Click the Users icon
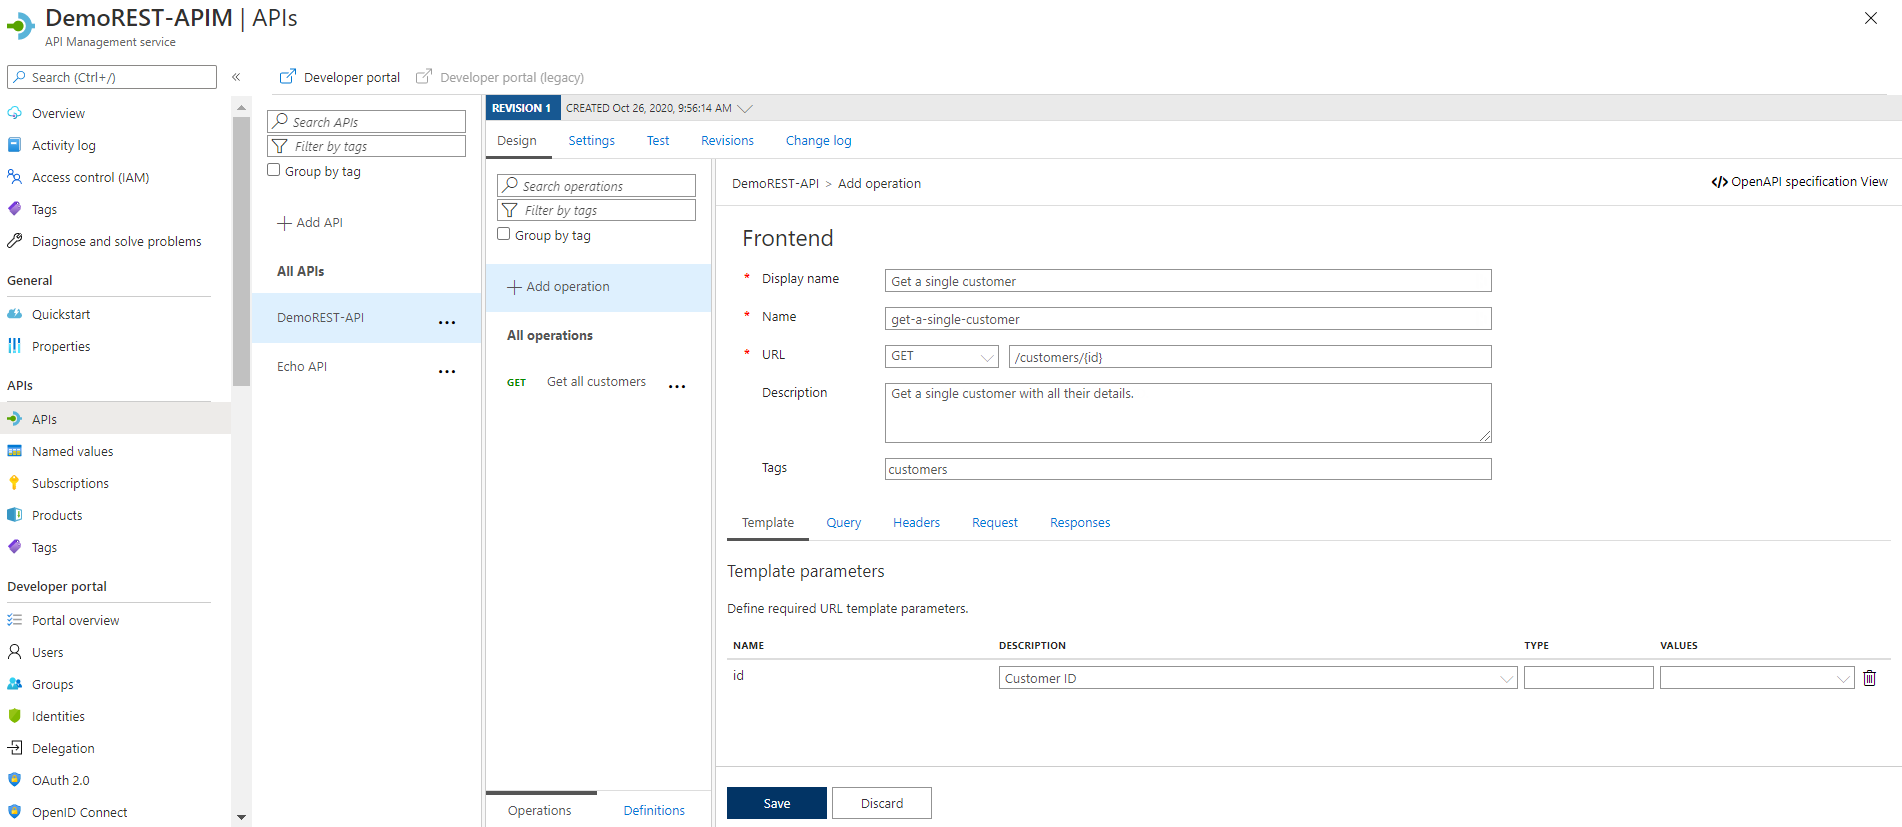This screenshot has width=1902, height=827. pyautogui.click(x=15, y=652)
